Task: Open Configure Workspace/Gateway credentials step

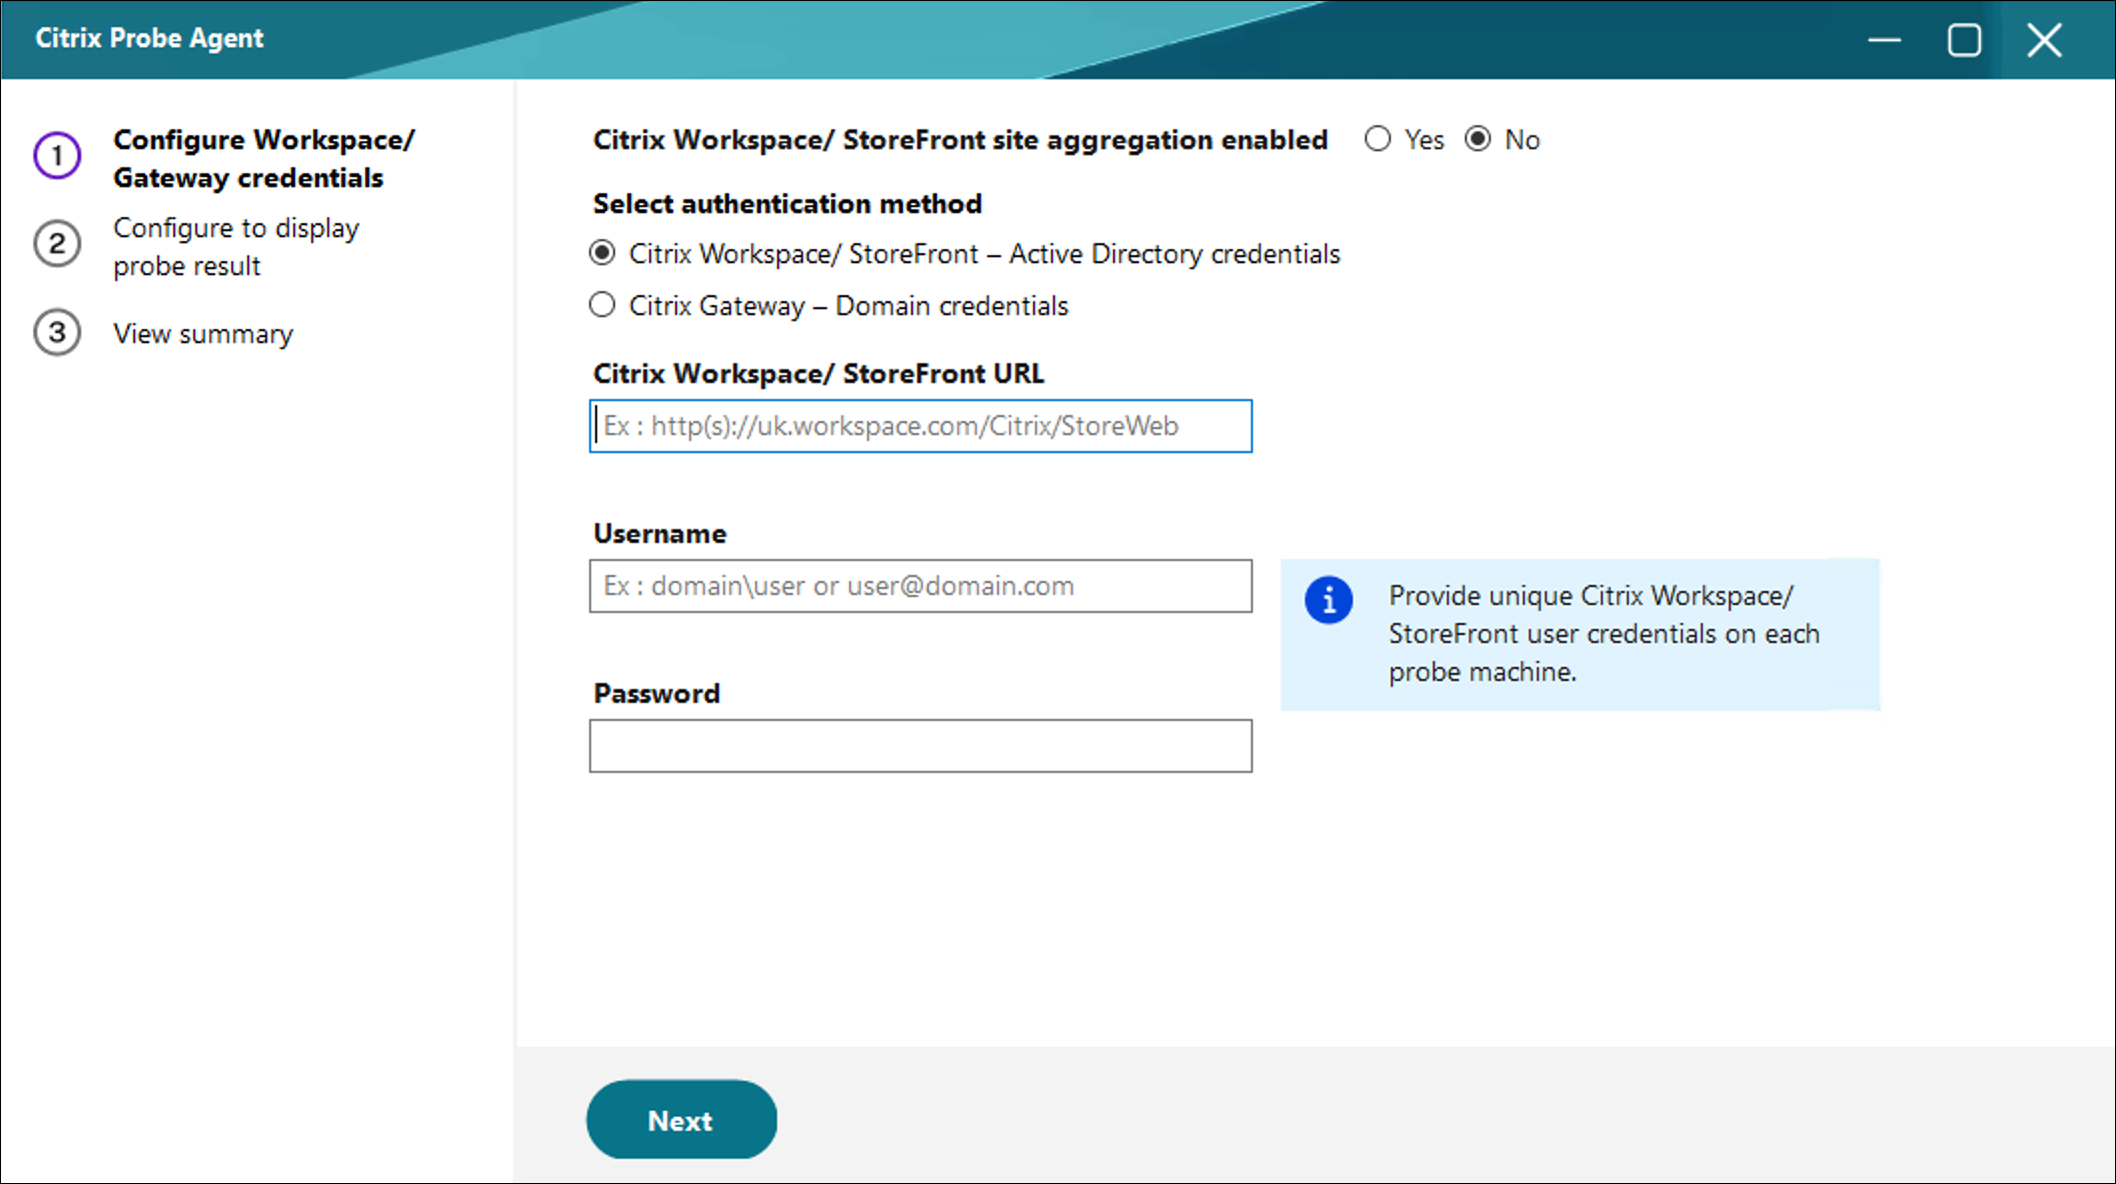Action: [x=263, y=158]
